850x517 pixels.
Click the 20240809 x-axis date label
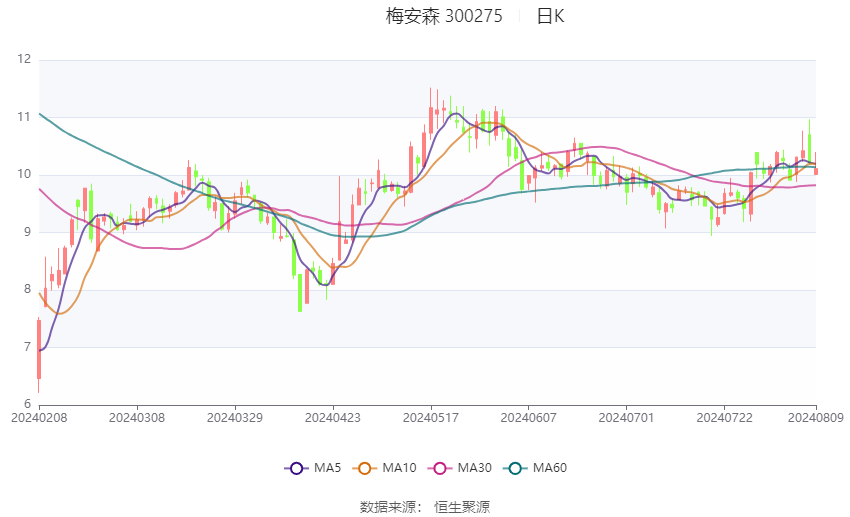(x=816, y=418)
